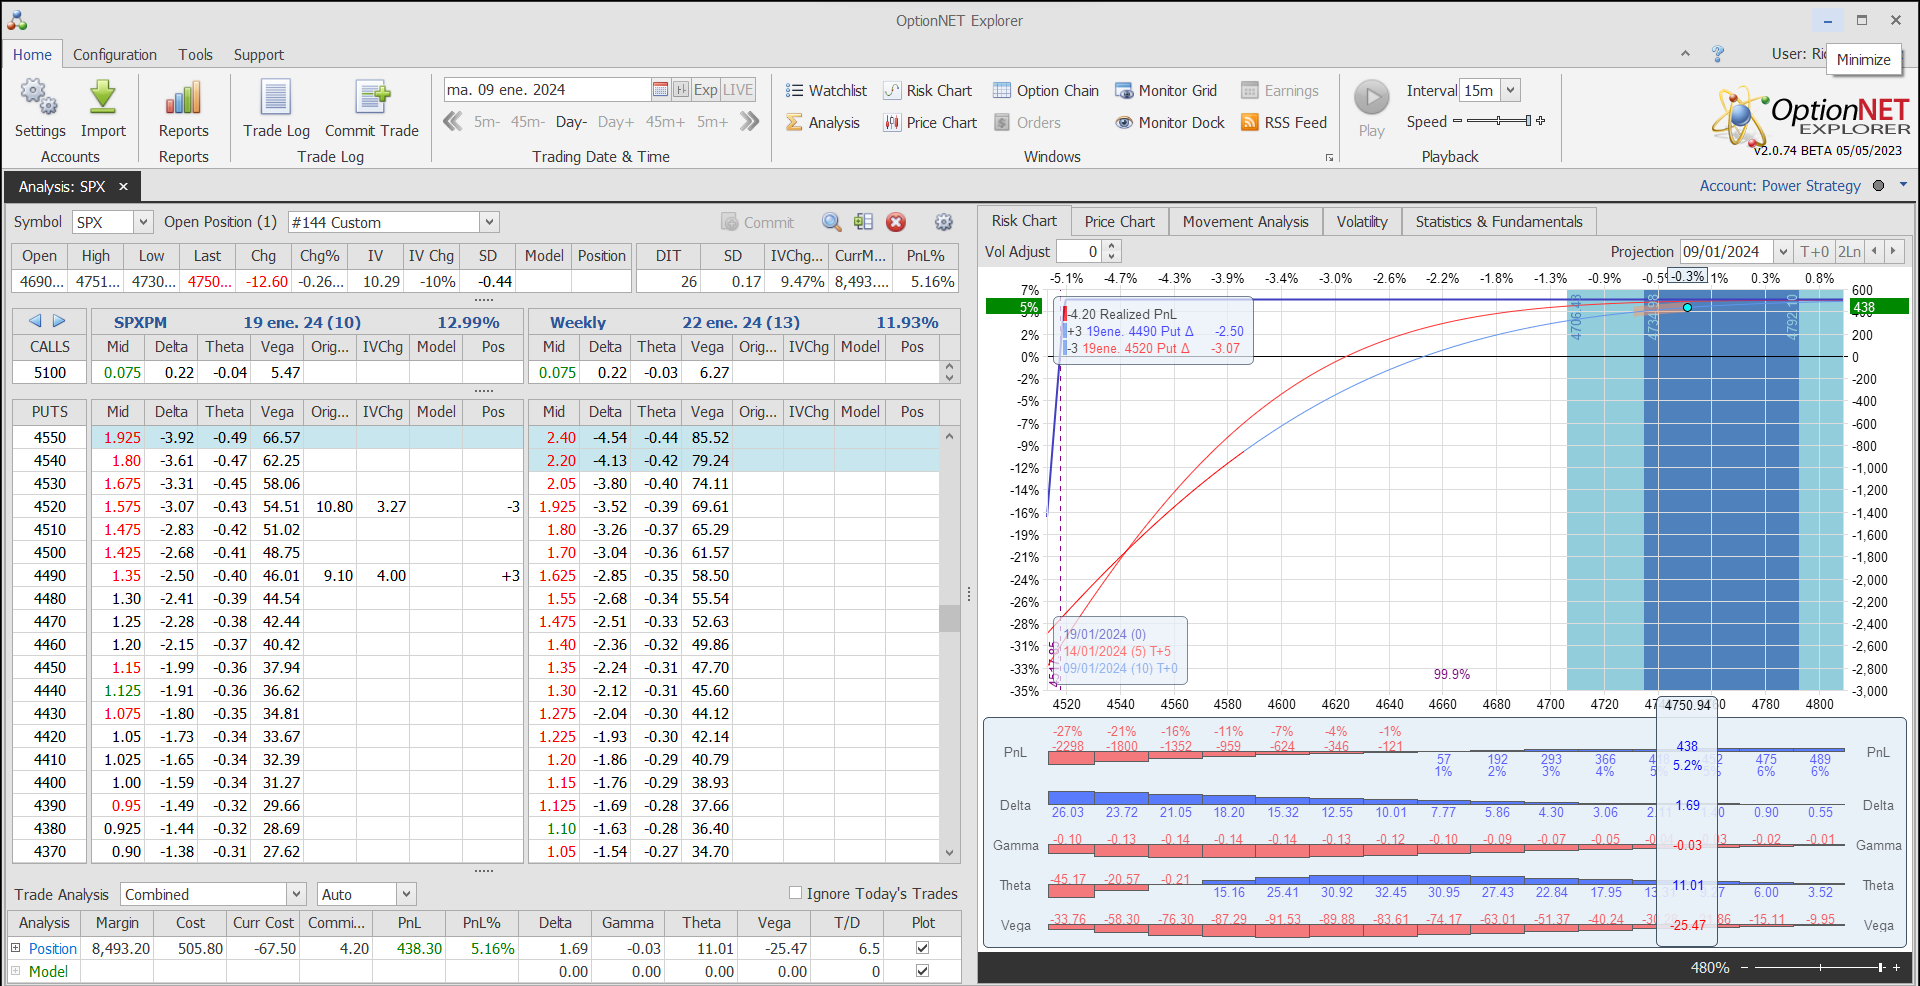Open the Reports bar chart icon
The width and height of the screenshot is (1920, 986).
183,98
